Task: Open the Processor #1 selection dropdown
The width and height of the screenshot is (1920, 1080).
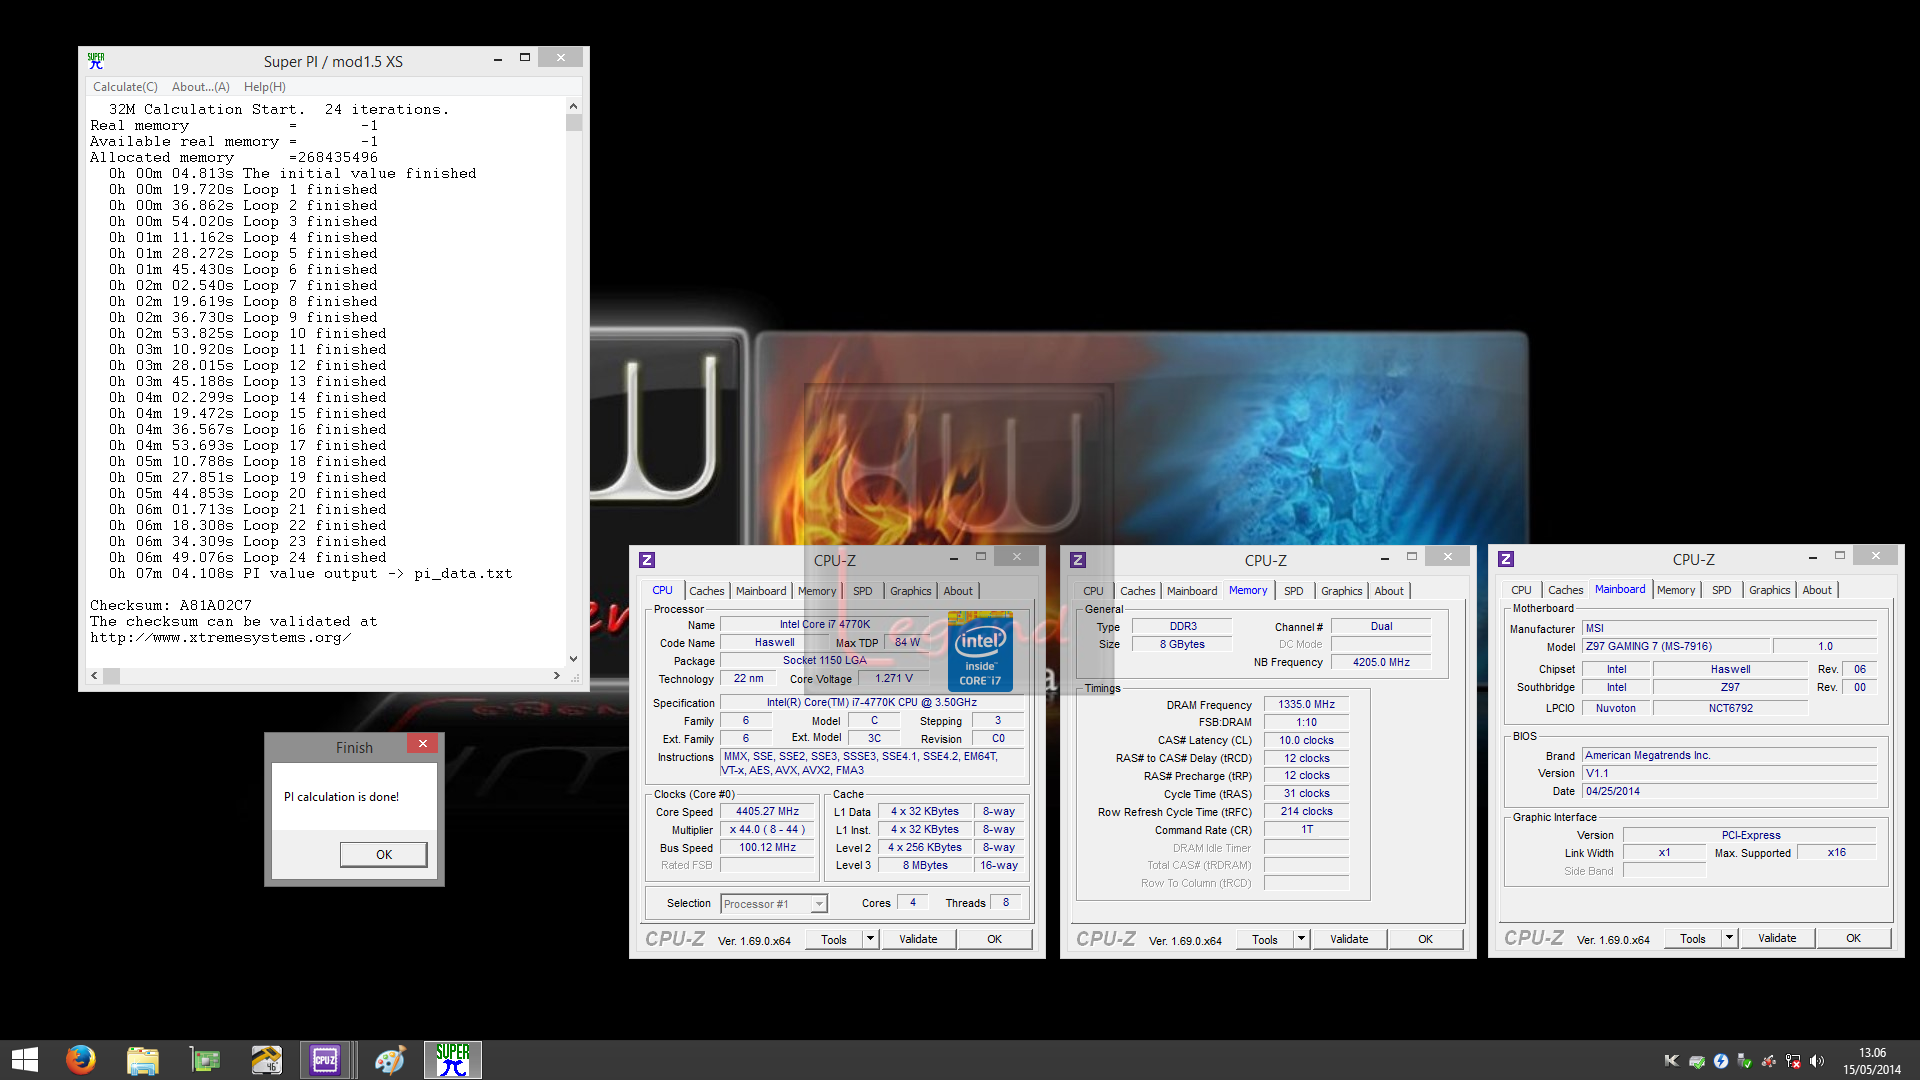Action: click(x=774, y=904)
